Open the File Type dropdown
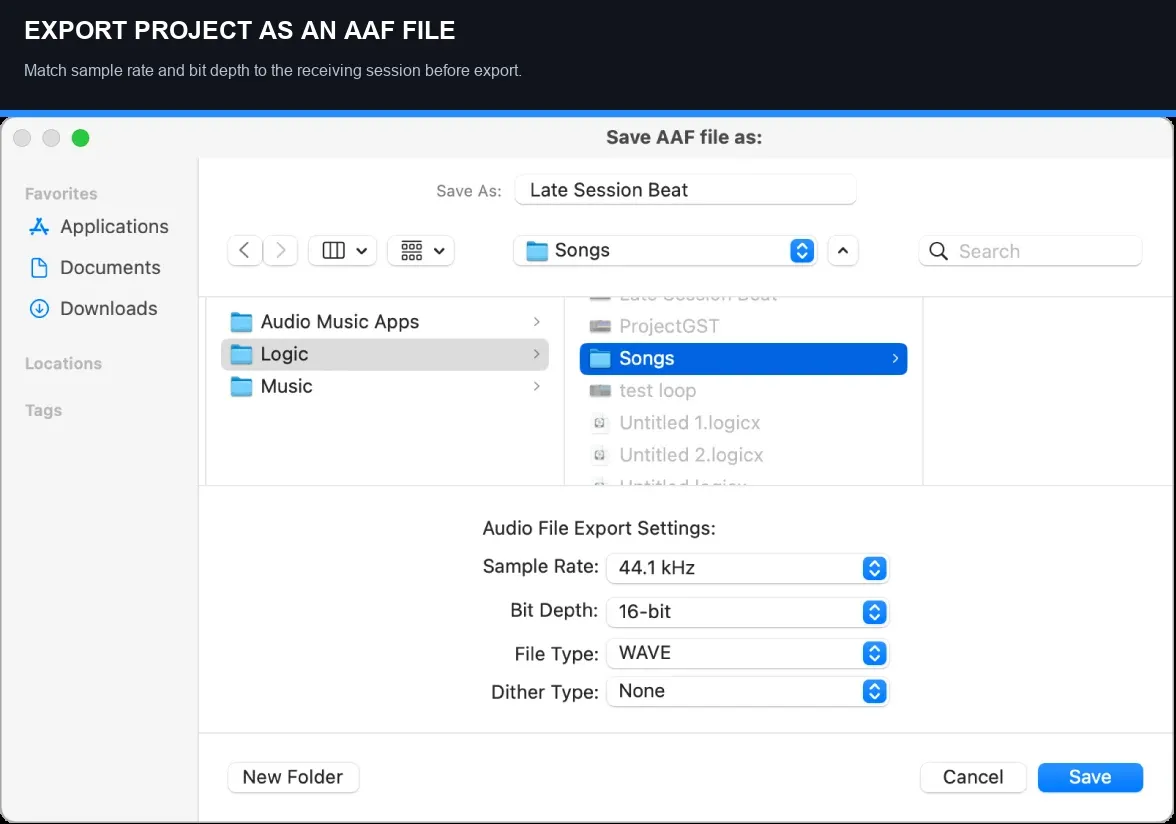 point(747,653)
